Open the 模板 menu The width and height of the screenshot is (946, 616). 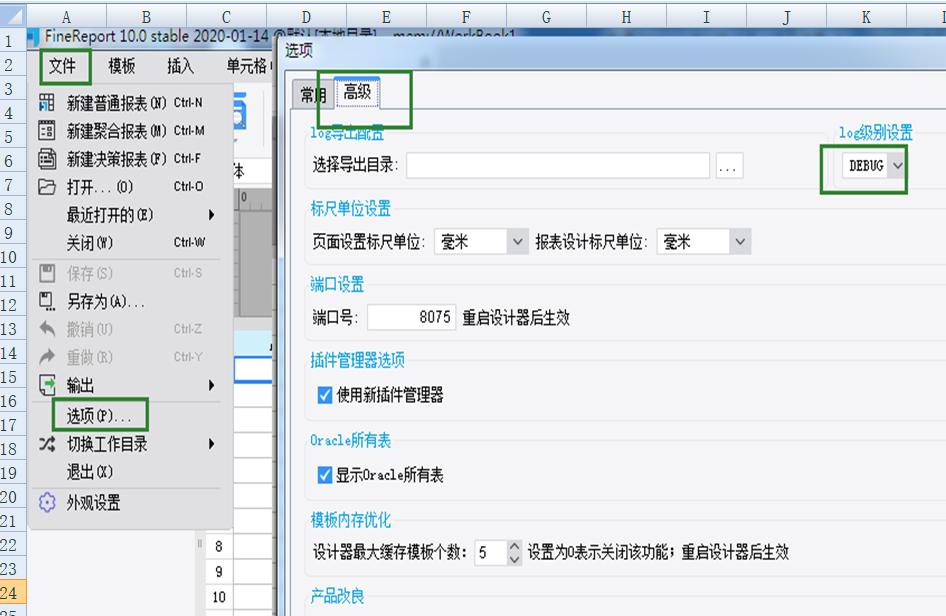[121, 66]
